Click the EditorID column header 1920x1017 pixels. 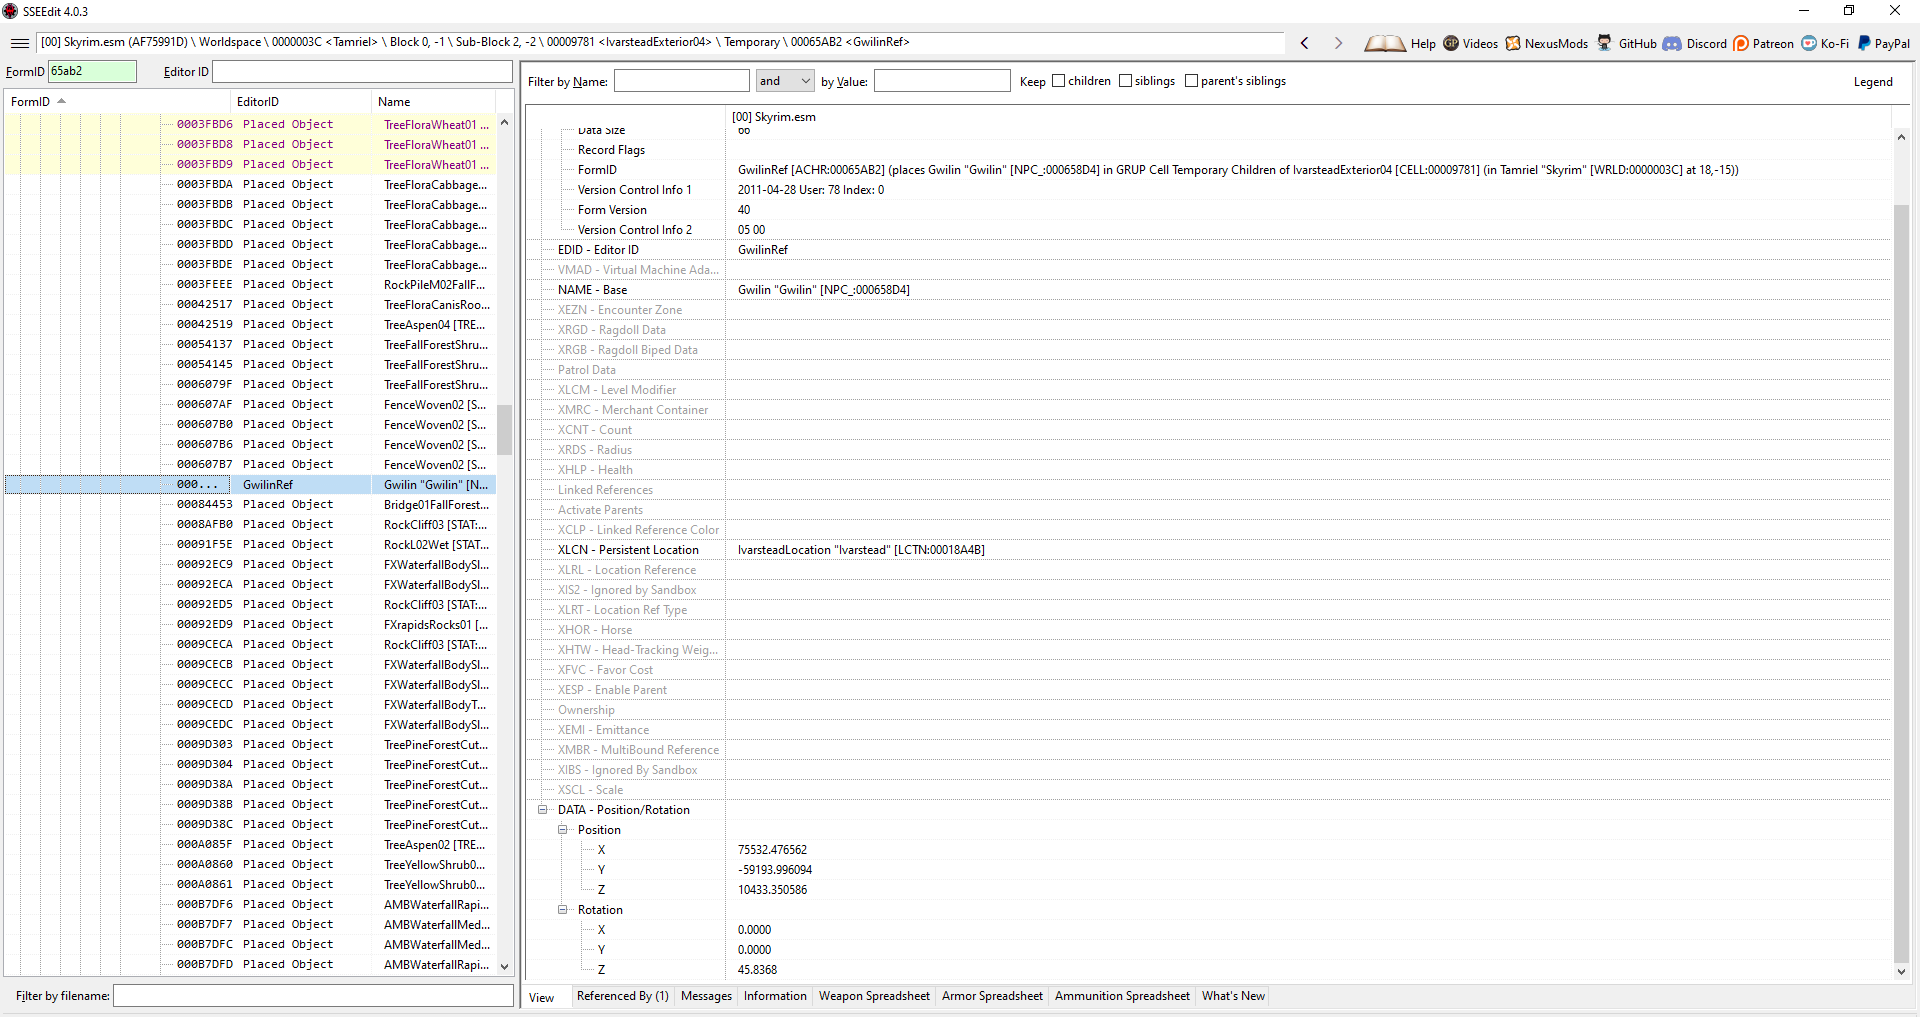click(x=301, y=102)
